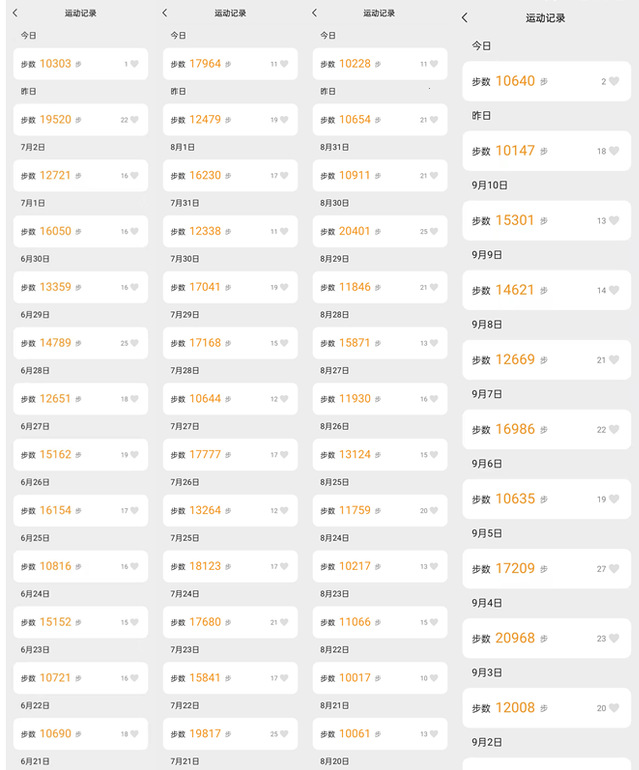This screenshot has height=770, width=639.
Task: Toggle like on the 19520 steps entry
Action: point(135,120)
